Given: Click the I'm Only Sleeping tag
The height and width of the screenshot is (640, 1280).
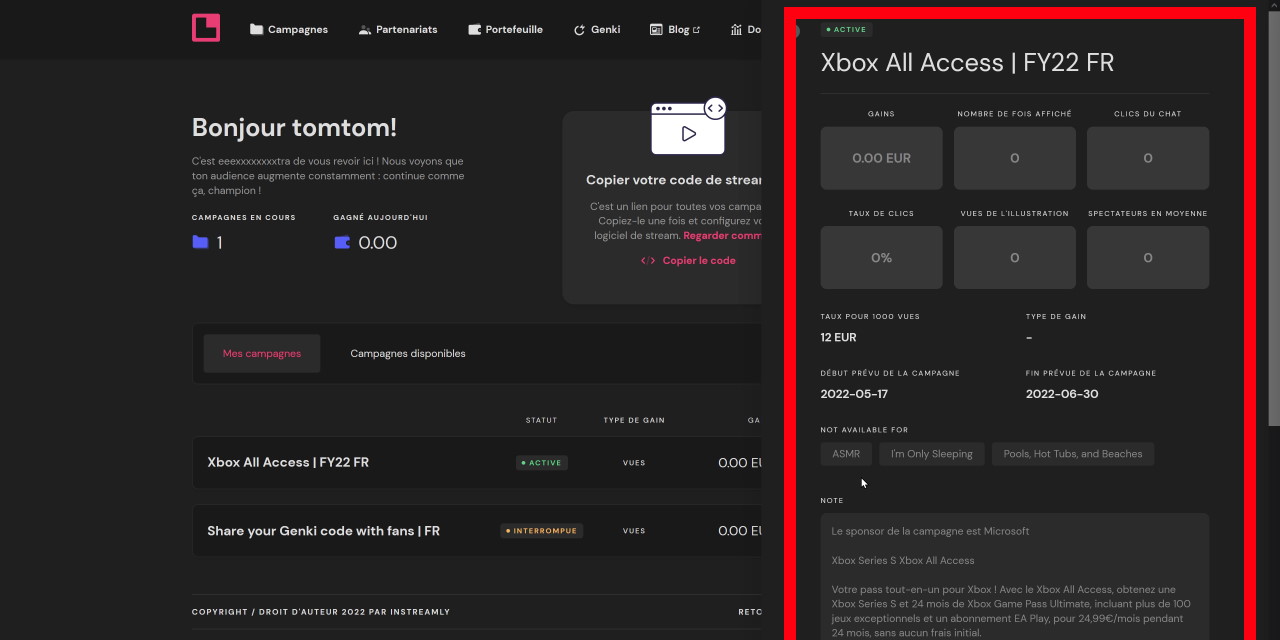Looking at the screenshot, I should tap(931, 454).
